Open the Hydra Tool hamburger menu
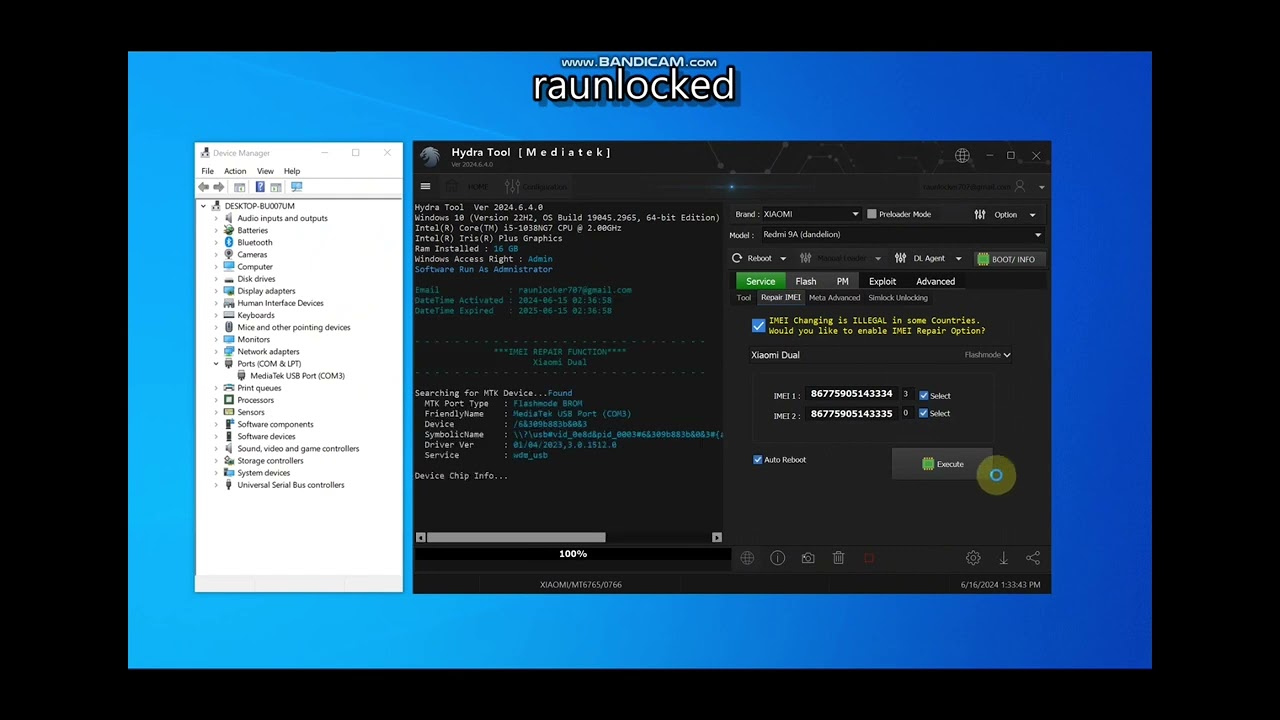1280x720 pixels. [425, 186]
